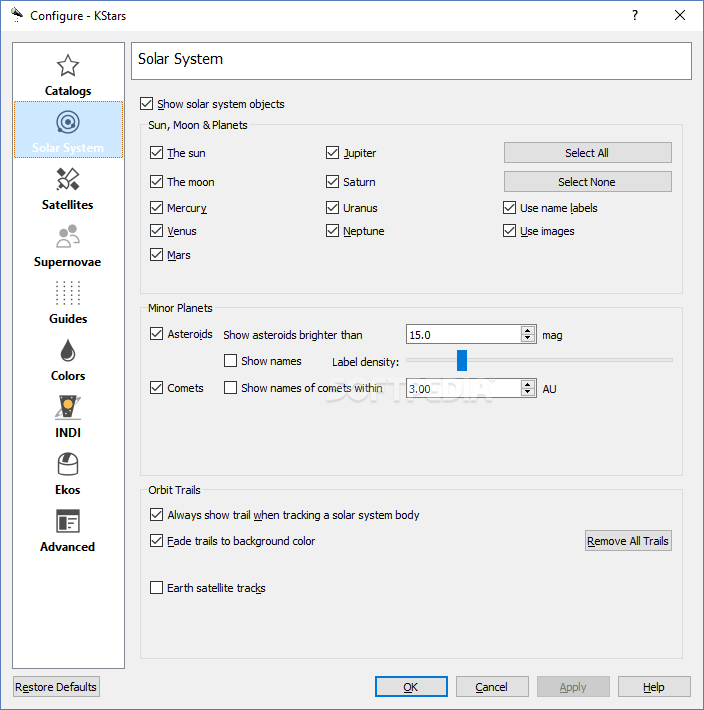
Task: Click the Label density slider handle
Action: coord(462,360)
